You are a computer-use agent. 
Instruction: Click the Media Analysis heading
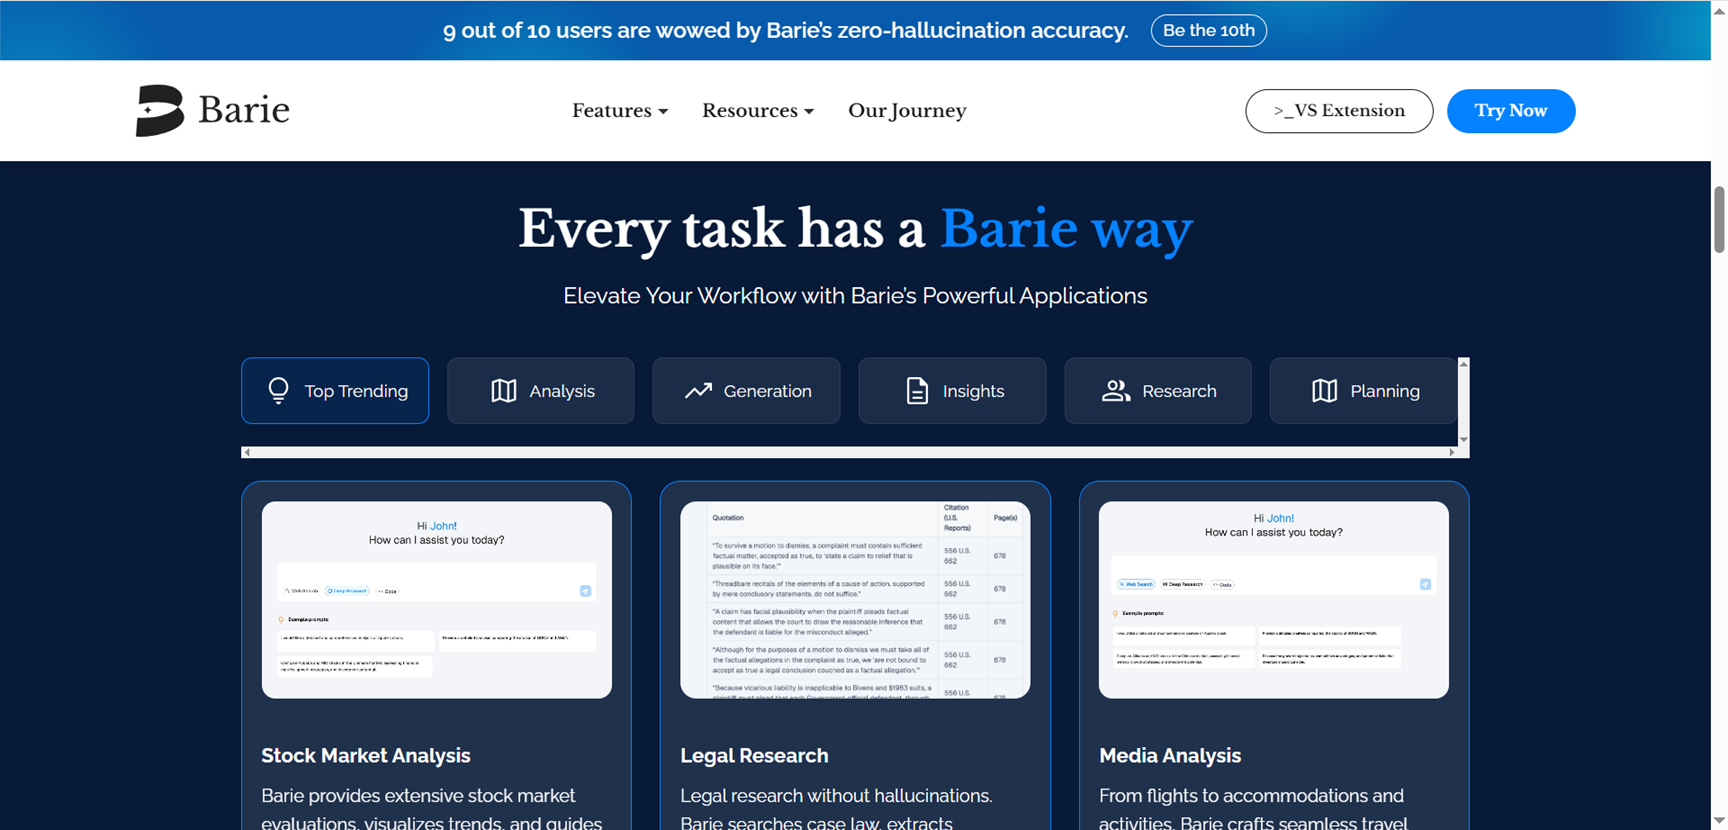(x=1170, y=756)
